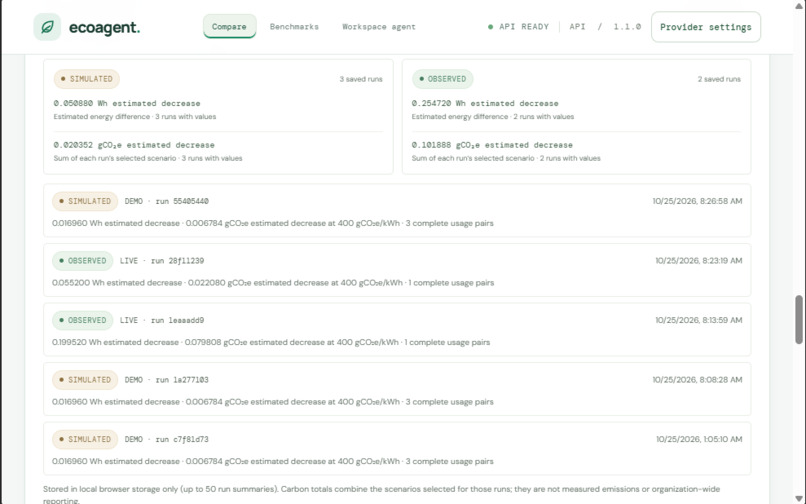Click '0.050880 Wh estimated decrease' value

[127, 103]
